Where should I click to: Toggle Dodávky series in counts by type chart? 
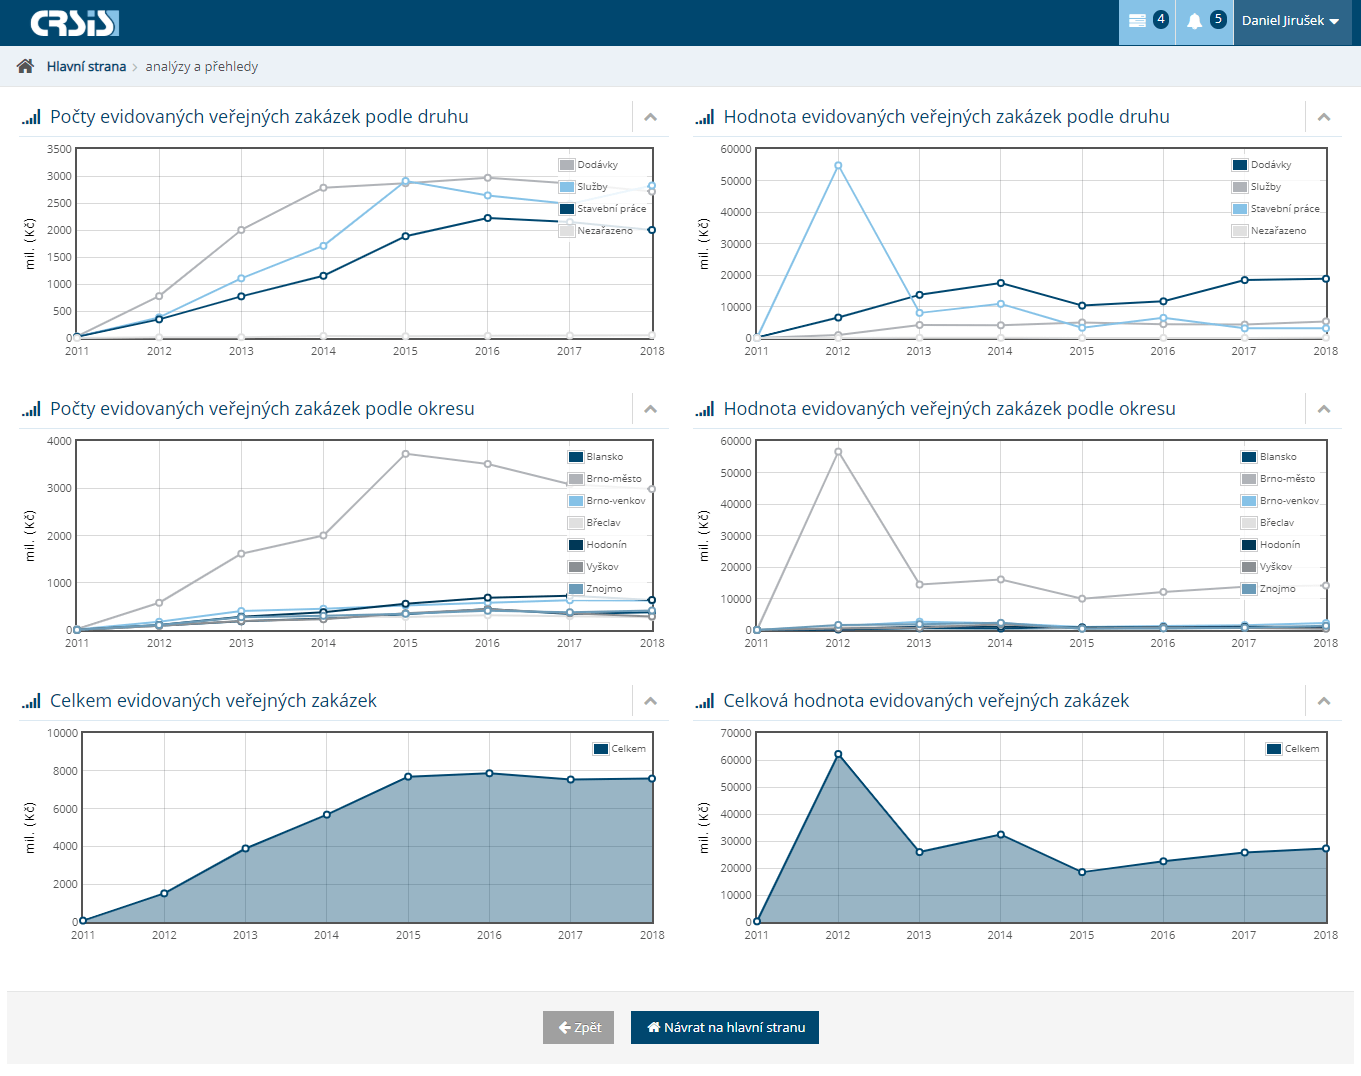click(x=597, y=165)
